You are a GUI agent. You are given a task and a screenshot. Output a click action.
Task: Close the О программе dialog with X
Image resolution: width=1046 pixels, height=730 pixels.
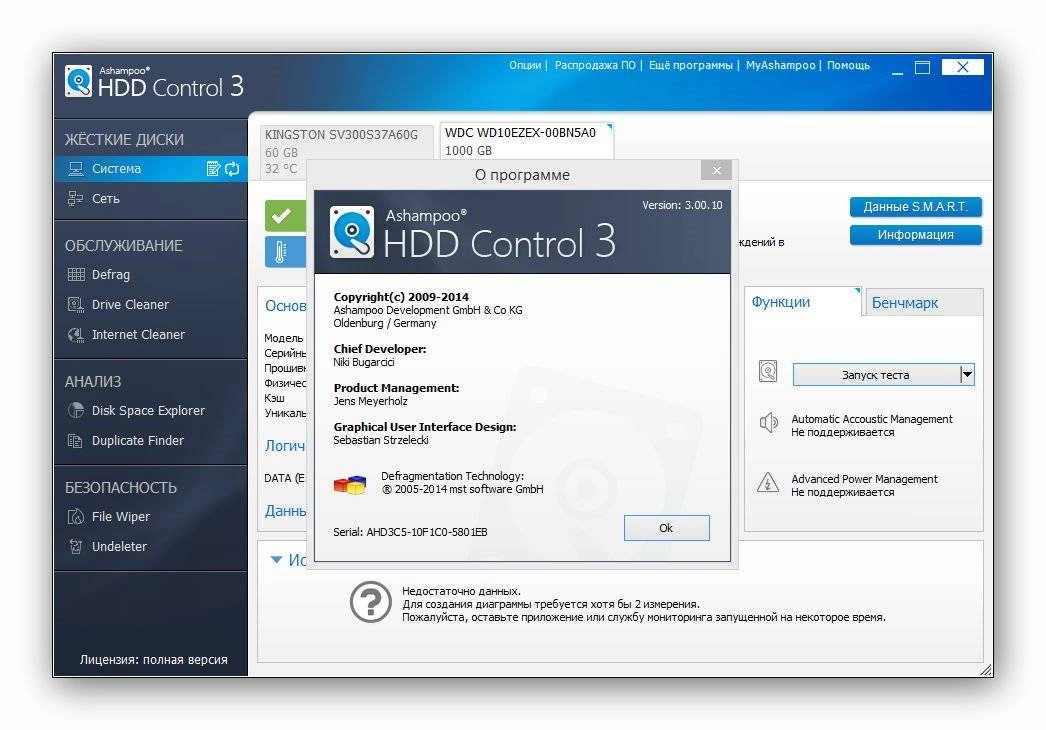716,171
